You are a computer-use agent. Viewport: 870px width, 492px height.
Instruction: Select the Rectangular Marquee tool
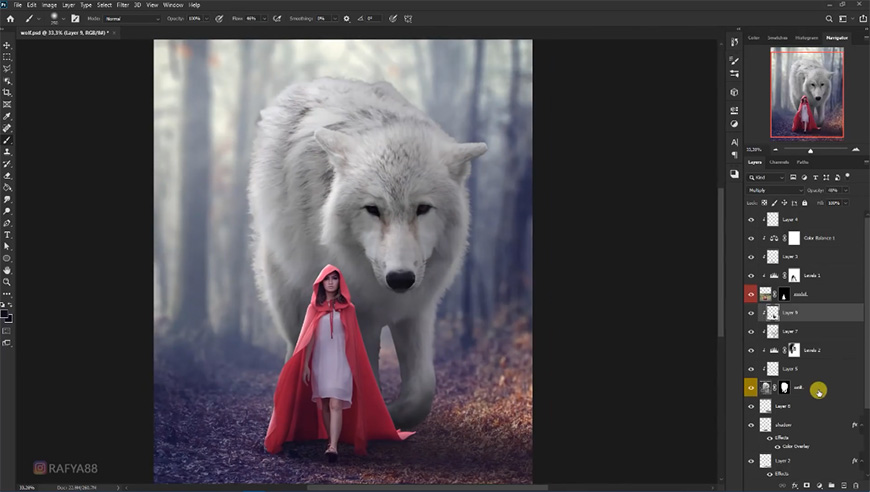click(7, 57)
